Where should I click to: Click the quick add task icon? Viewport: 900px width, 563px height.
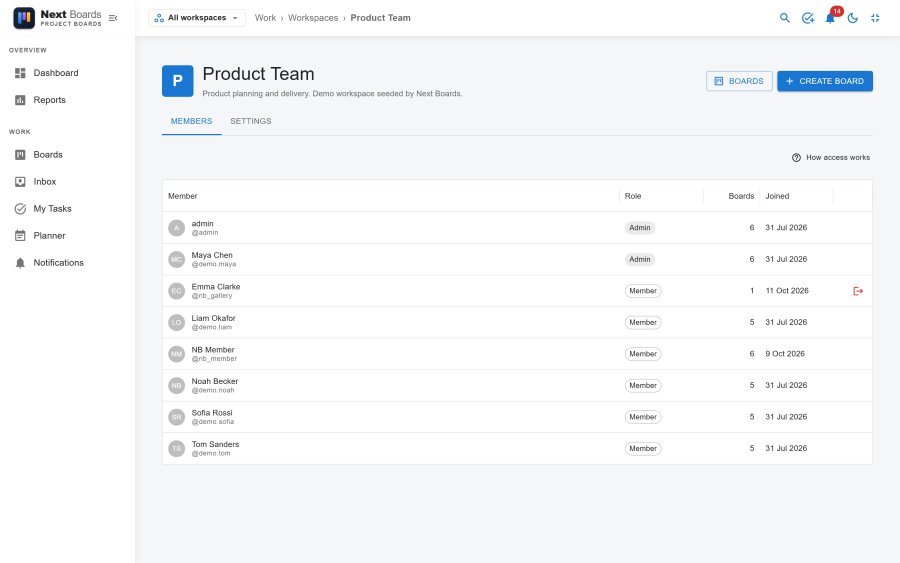coord(808,18)
